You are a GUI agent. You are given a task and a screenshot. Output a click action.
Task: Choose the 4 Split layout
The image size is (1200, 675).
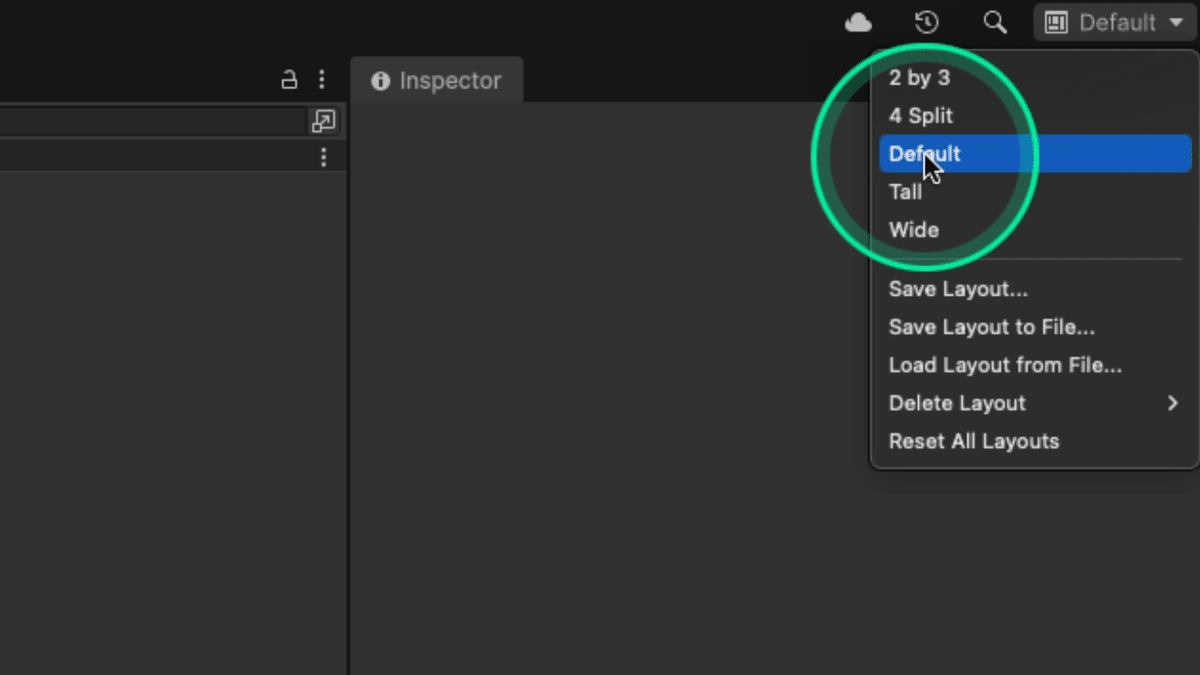click(x=921, y=116)
